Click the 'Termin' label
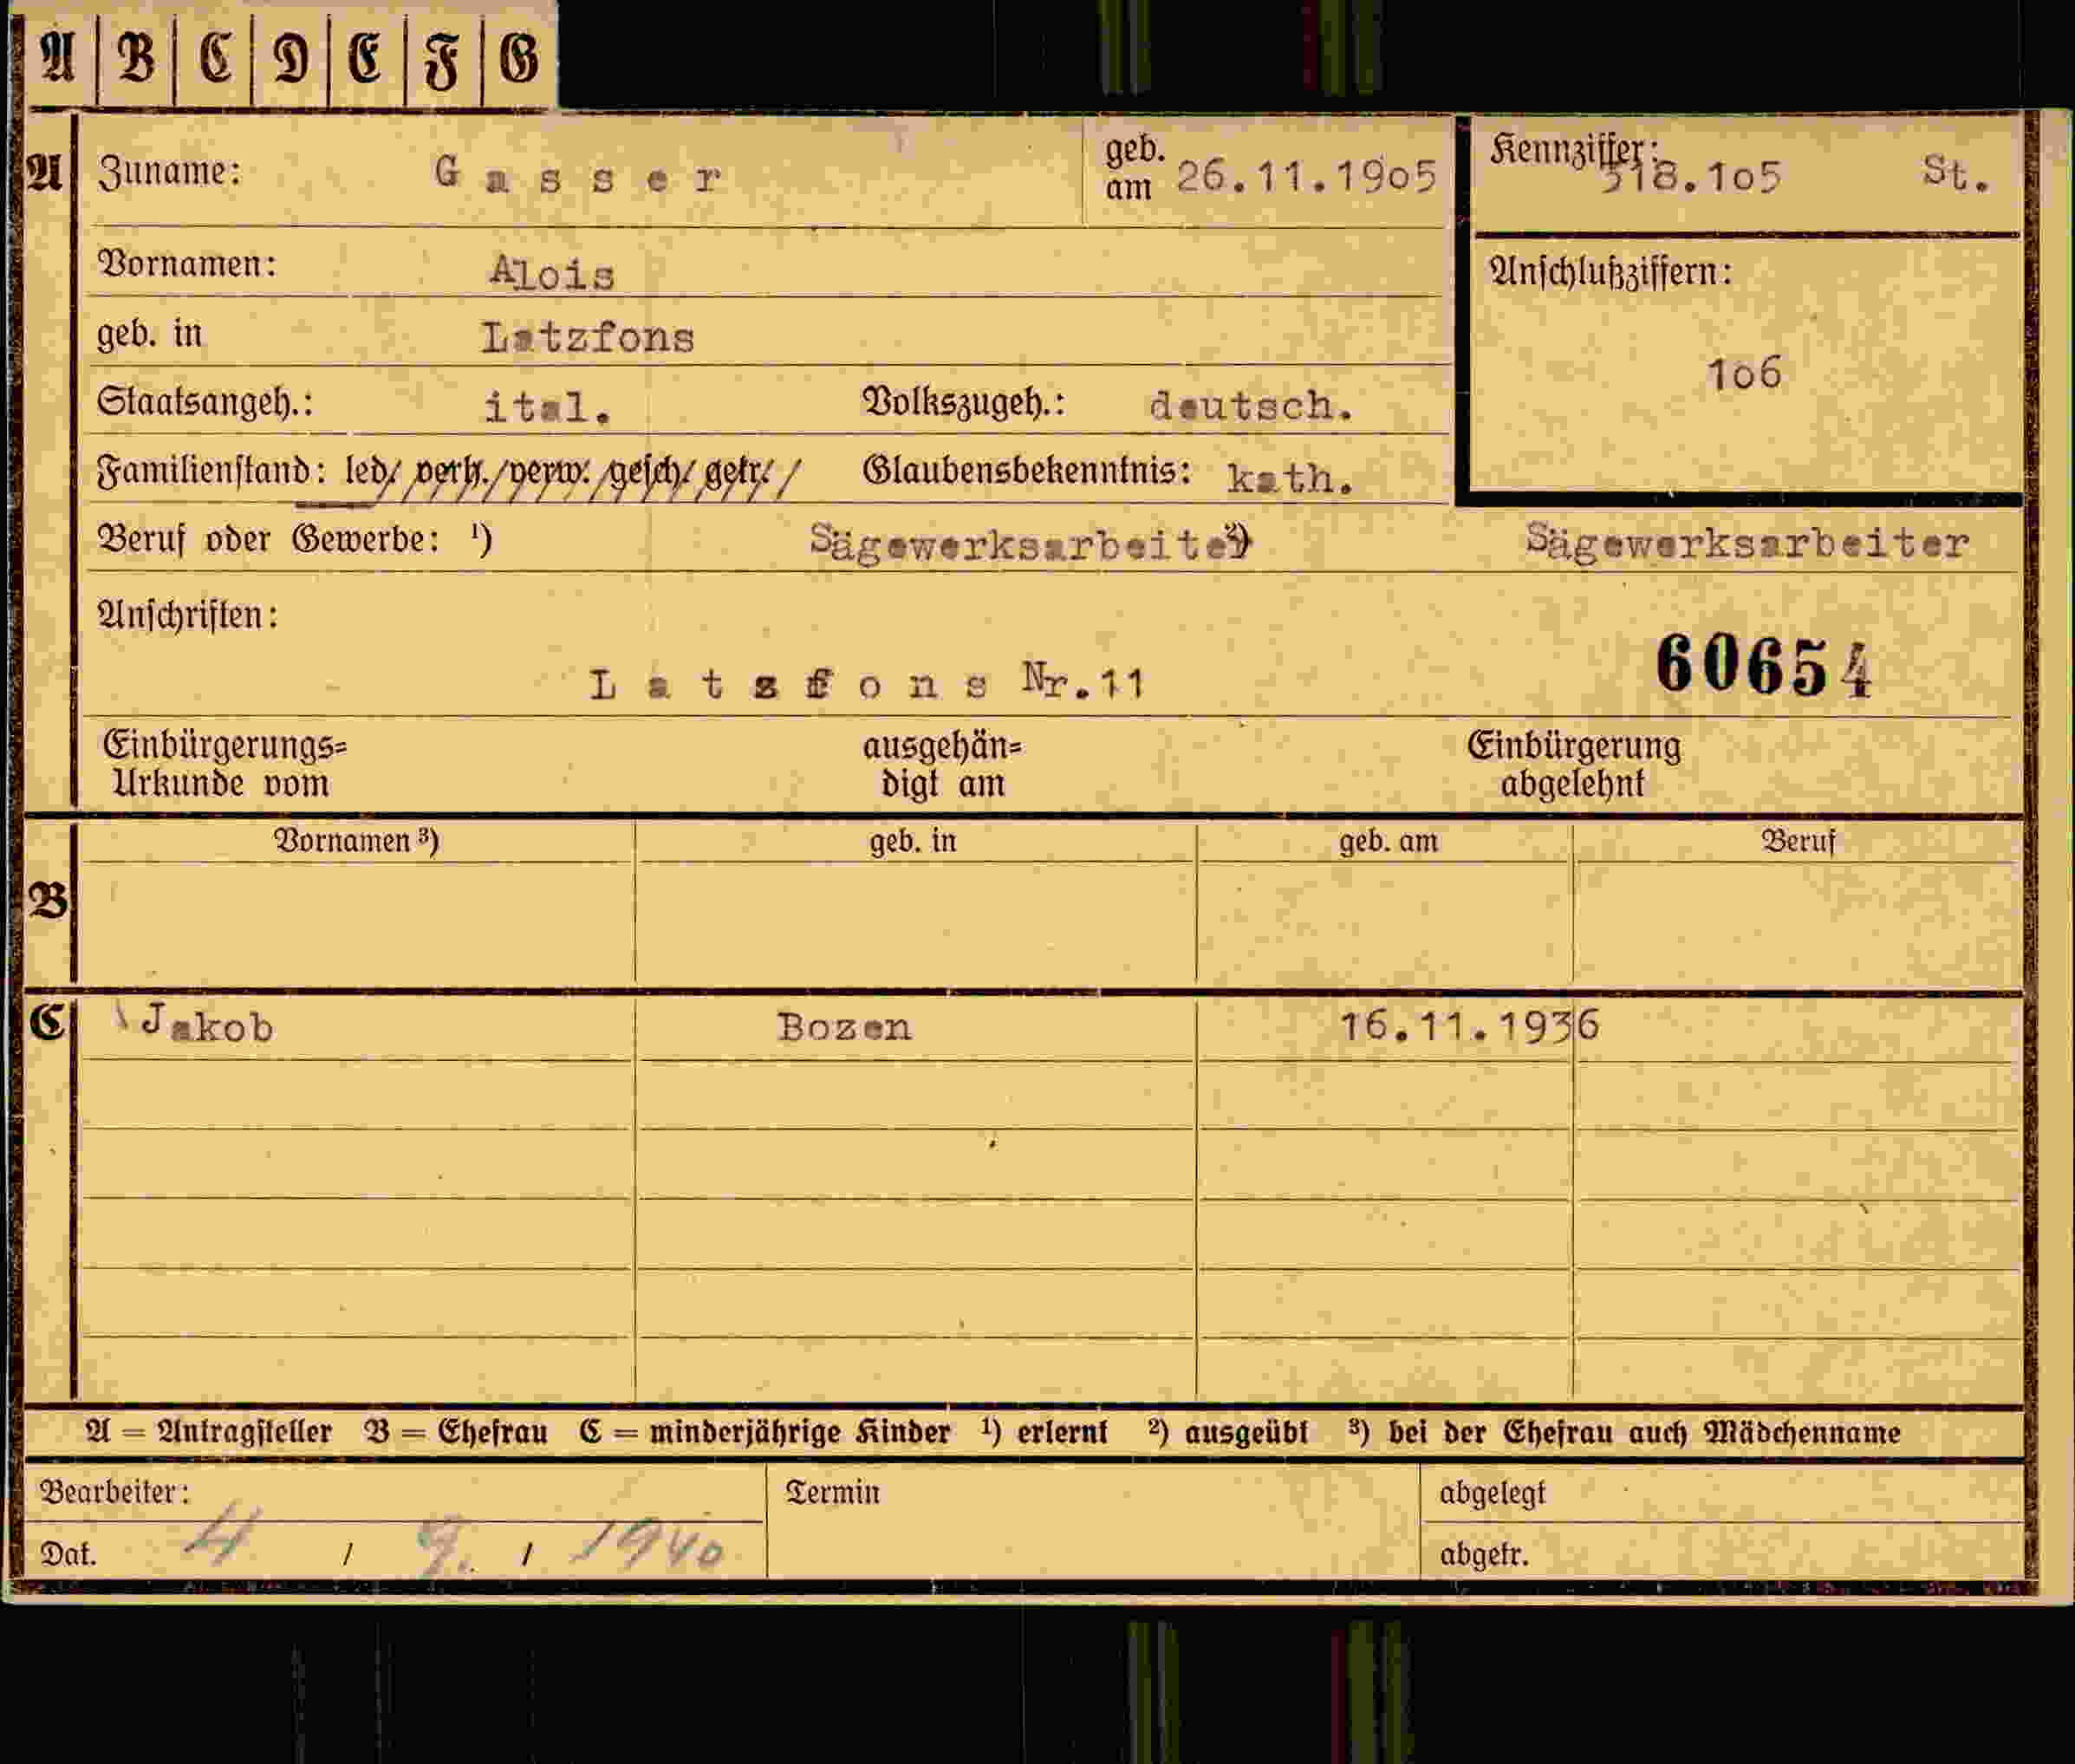The height and width of the screenshot is (1764, 2075). point(832,1492)
